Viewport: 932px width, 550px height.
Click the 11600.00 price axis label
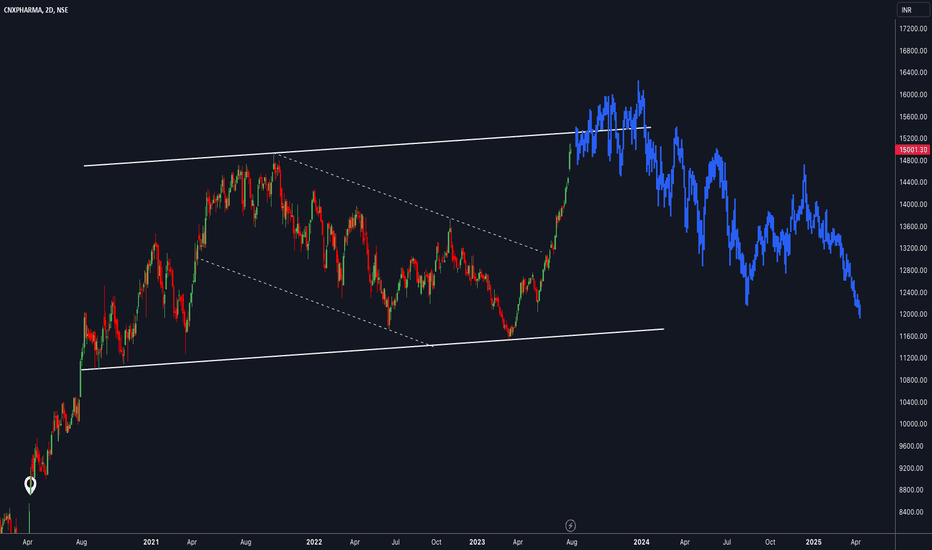[x=912, y=337]
